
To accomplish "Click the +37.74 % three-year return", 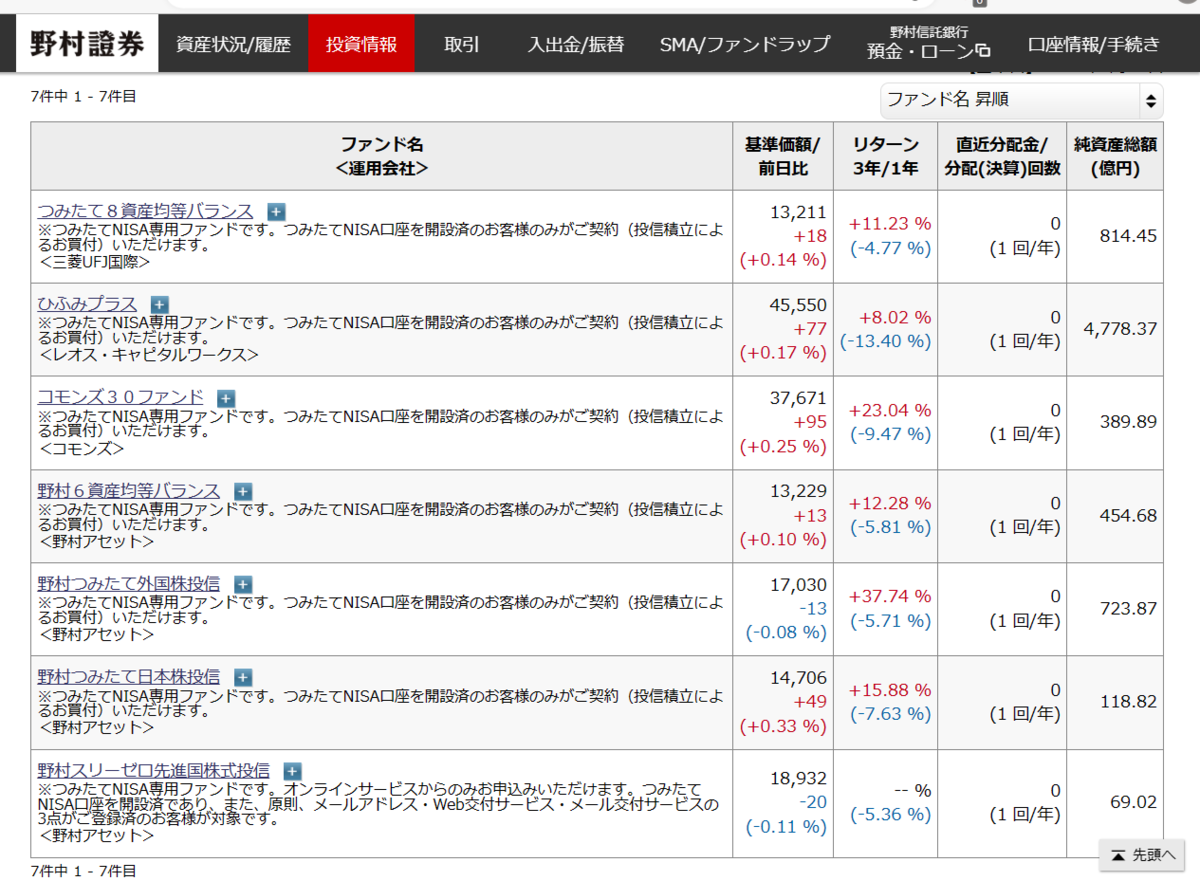I will tap(890, 596).
